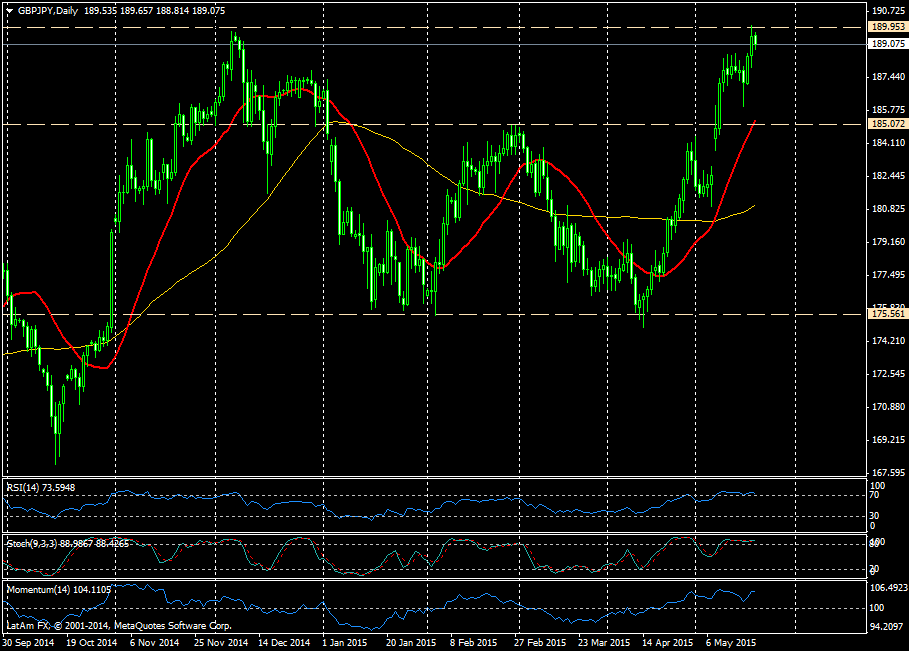Click the chart dropdown triangle beside GBPJPY

pos(9,10)
